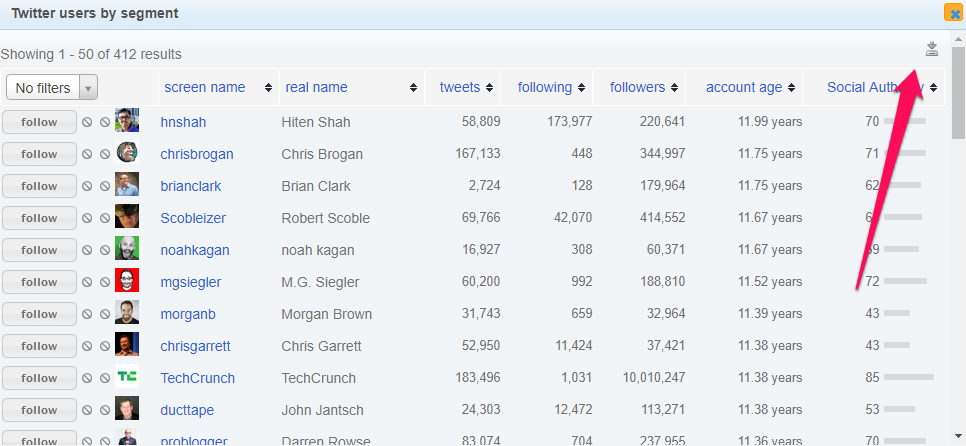
Task: Click the Social Authority bar for hnshah
Action: [x=905, y=121]
